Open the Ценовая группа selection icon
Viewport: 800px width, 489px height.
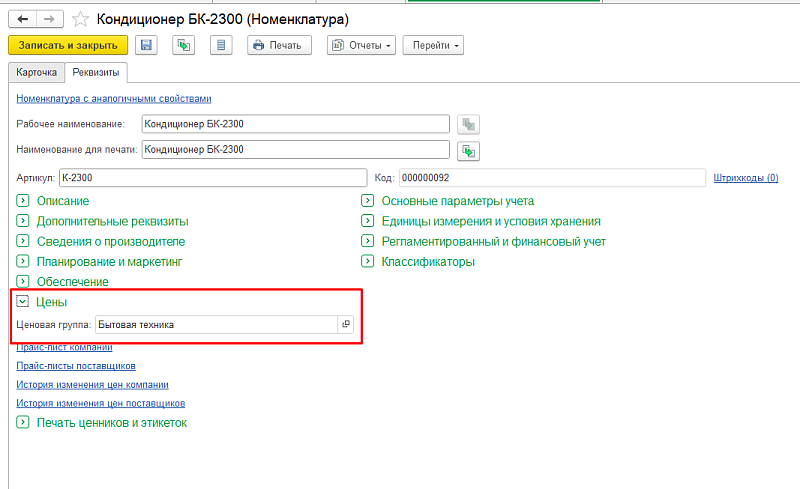tap(346, 324)
